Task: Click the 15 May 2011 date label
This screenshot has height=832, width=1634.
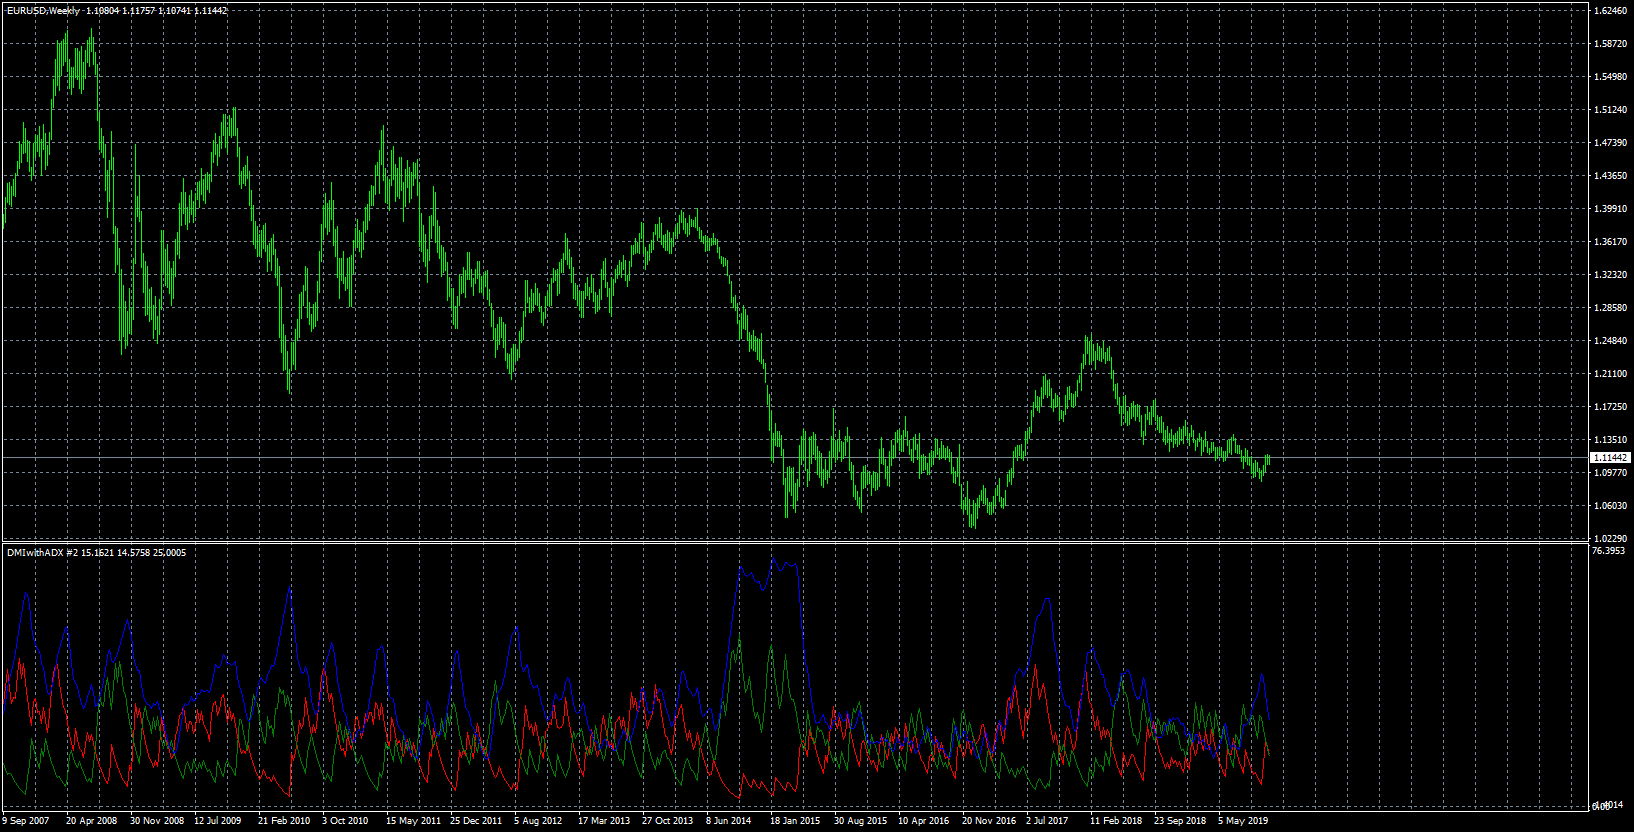Action: (413, 821)
